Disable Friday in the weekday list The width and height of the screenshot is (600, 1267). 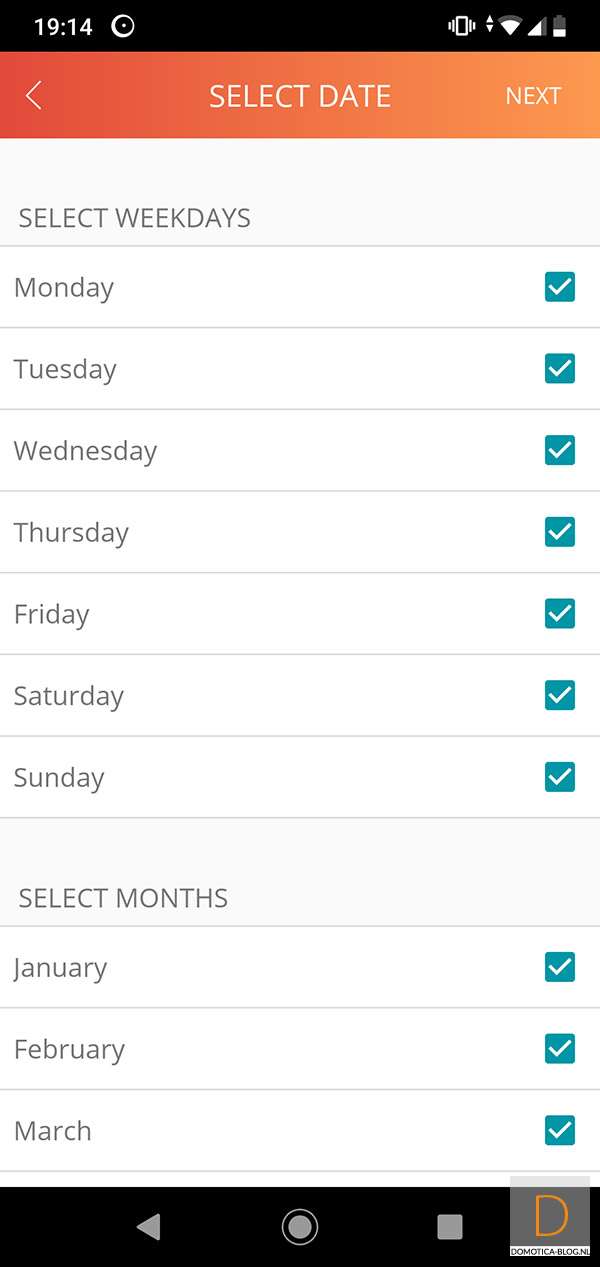point(559,614)
